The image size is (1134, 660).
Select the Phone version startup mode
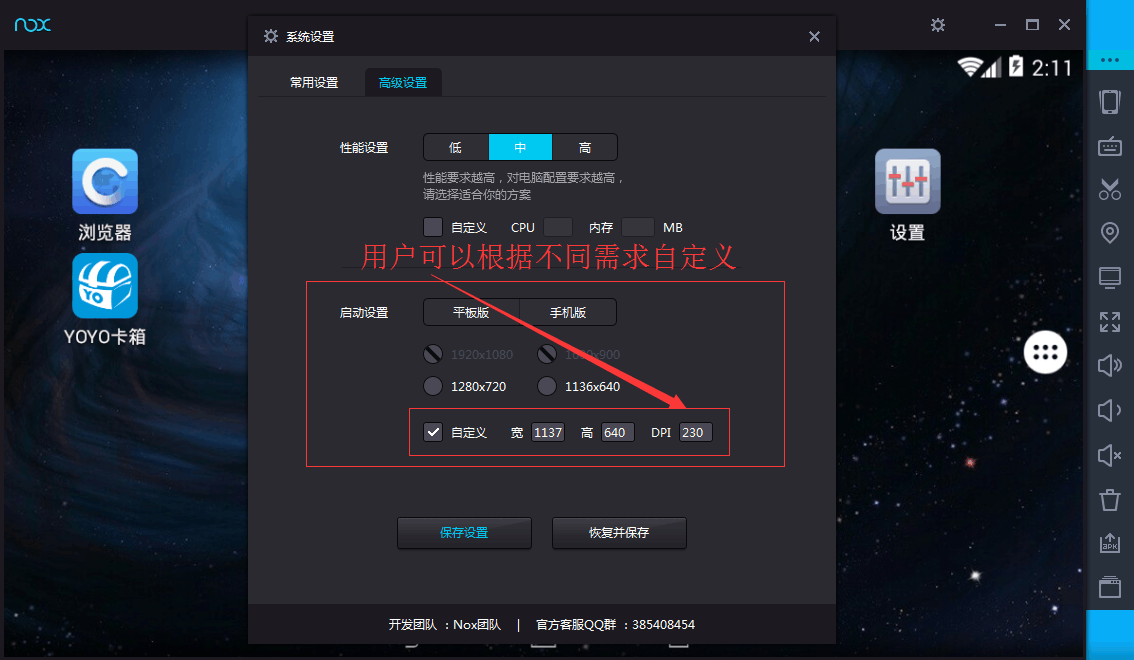(568, 312)
